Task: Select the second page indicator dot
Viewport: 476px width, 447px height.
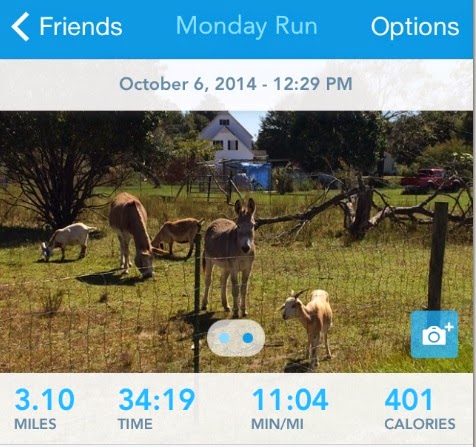Action: tap(248, 338)
